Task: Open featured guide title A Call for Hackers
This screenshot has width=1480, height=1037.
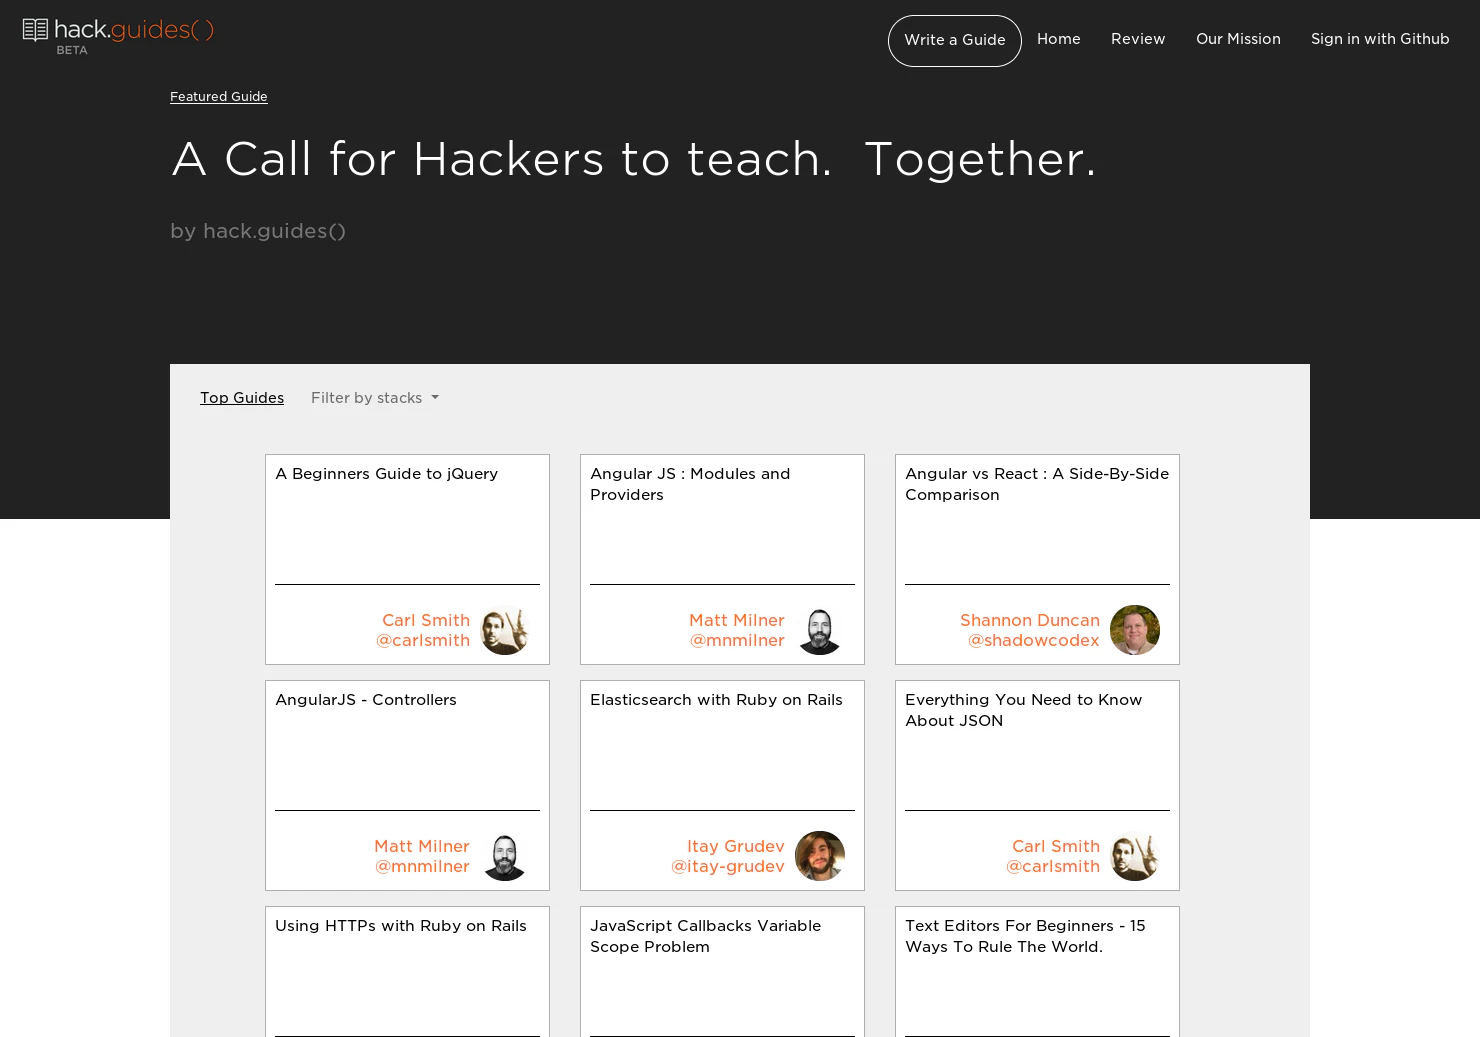Action: point(634,159)
